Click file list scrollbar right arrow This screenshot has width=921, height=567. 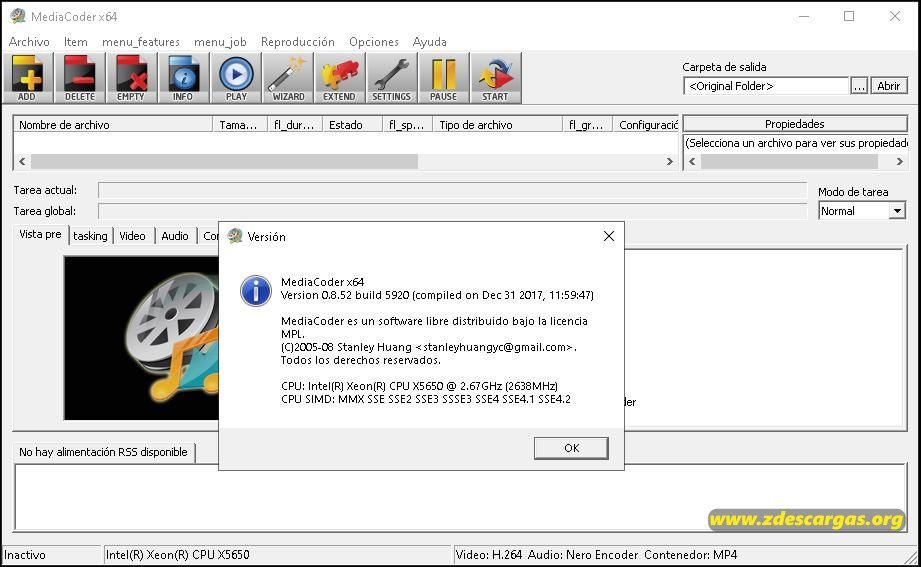tap(670, 161)
